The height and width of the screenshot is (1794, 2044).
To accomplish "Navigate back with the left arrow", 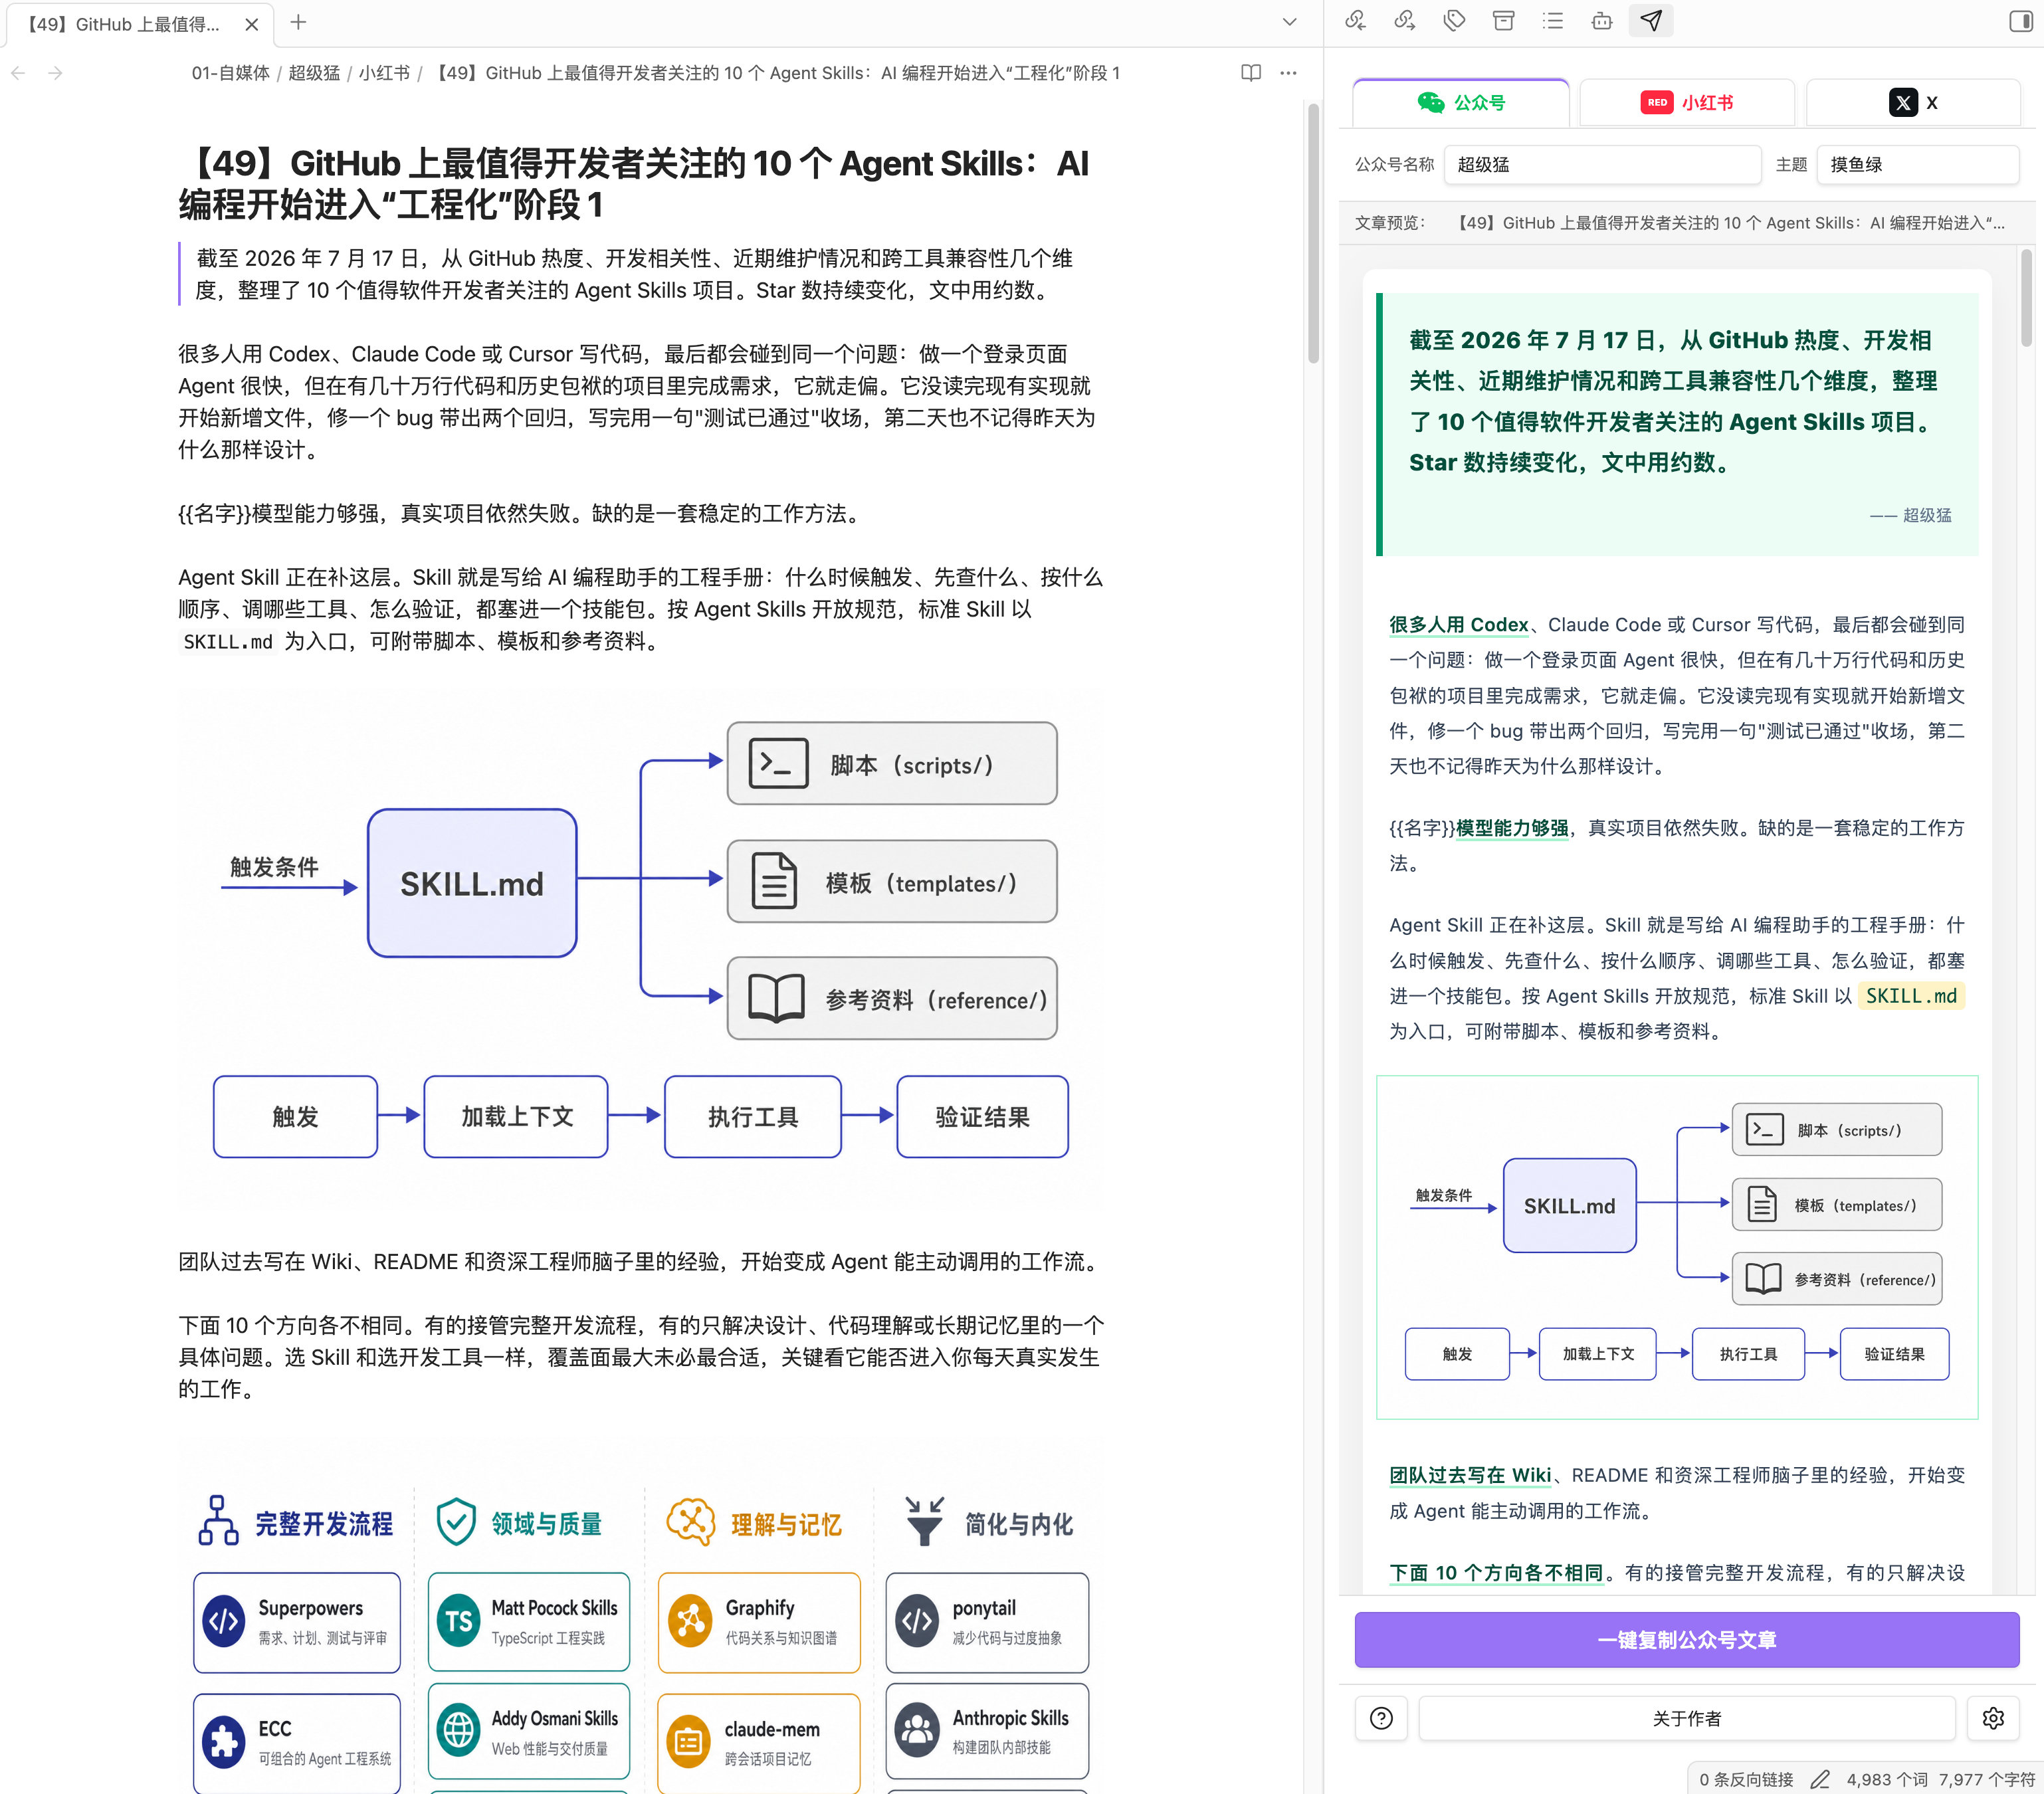I will point(18,73).
